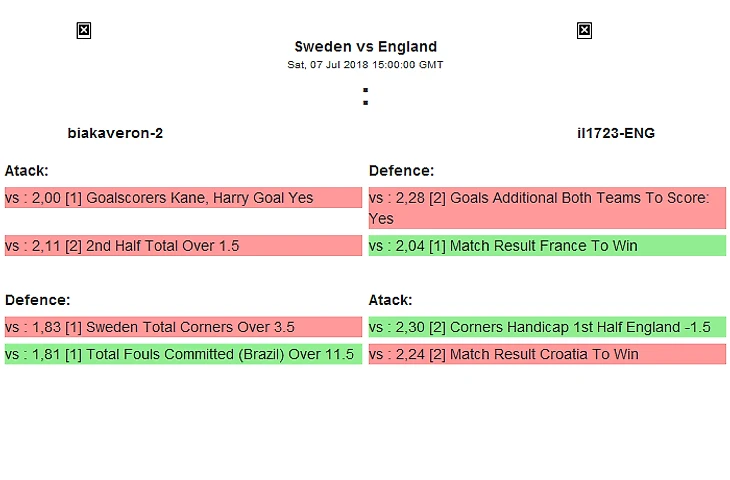Select the 2nd Half Total Over 1.5 bet
Screen dimensions: 730x480
[183, 246]
